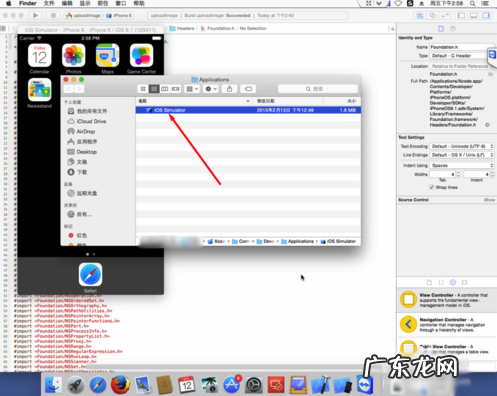The image size is (497, 396).
Task: Switch Finder window to column view
Action: [x=164, y=89]
